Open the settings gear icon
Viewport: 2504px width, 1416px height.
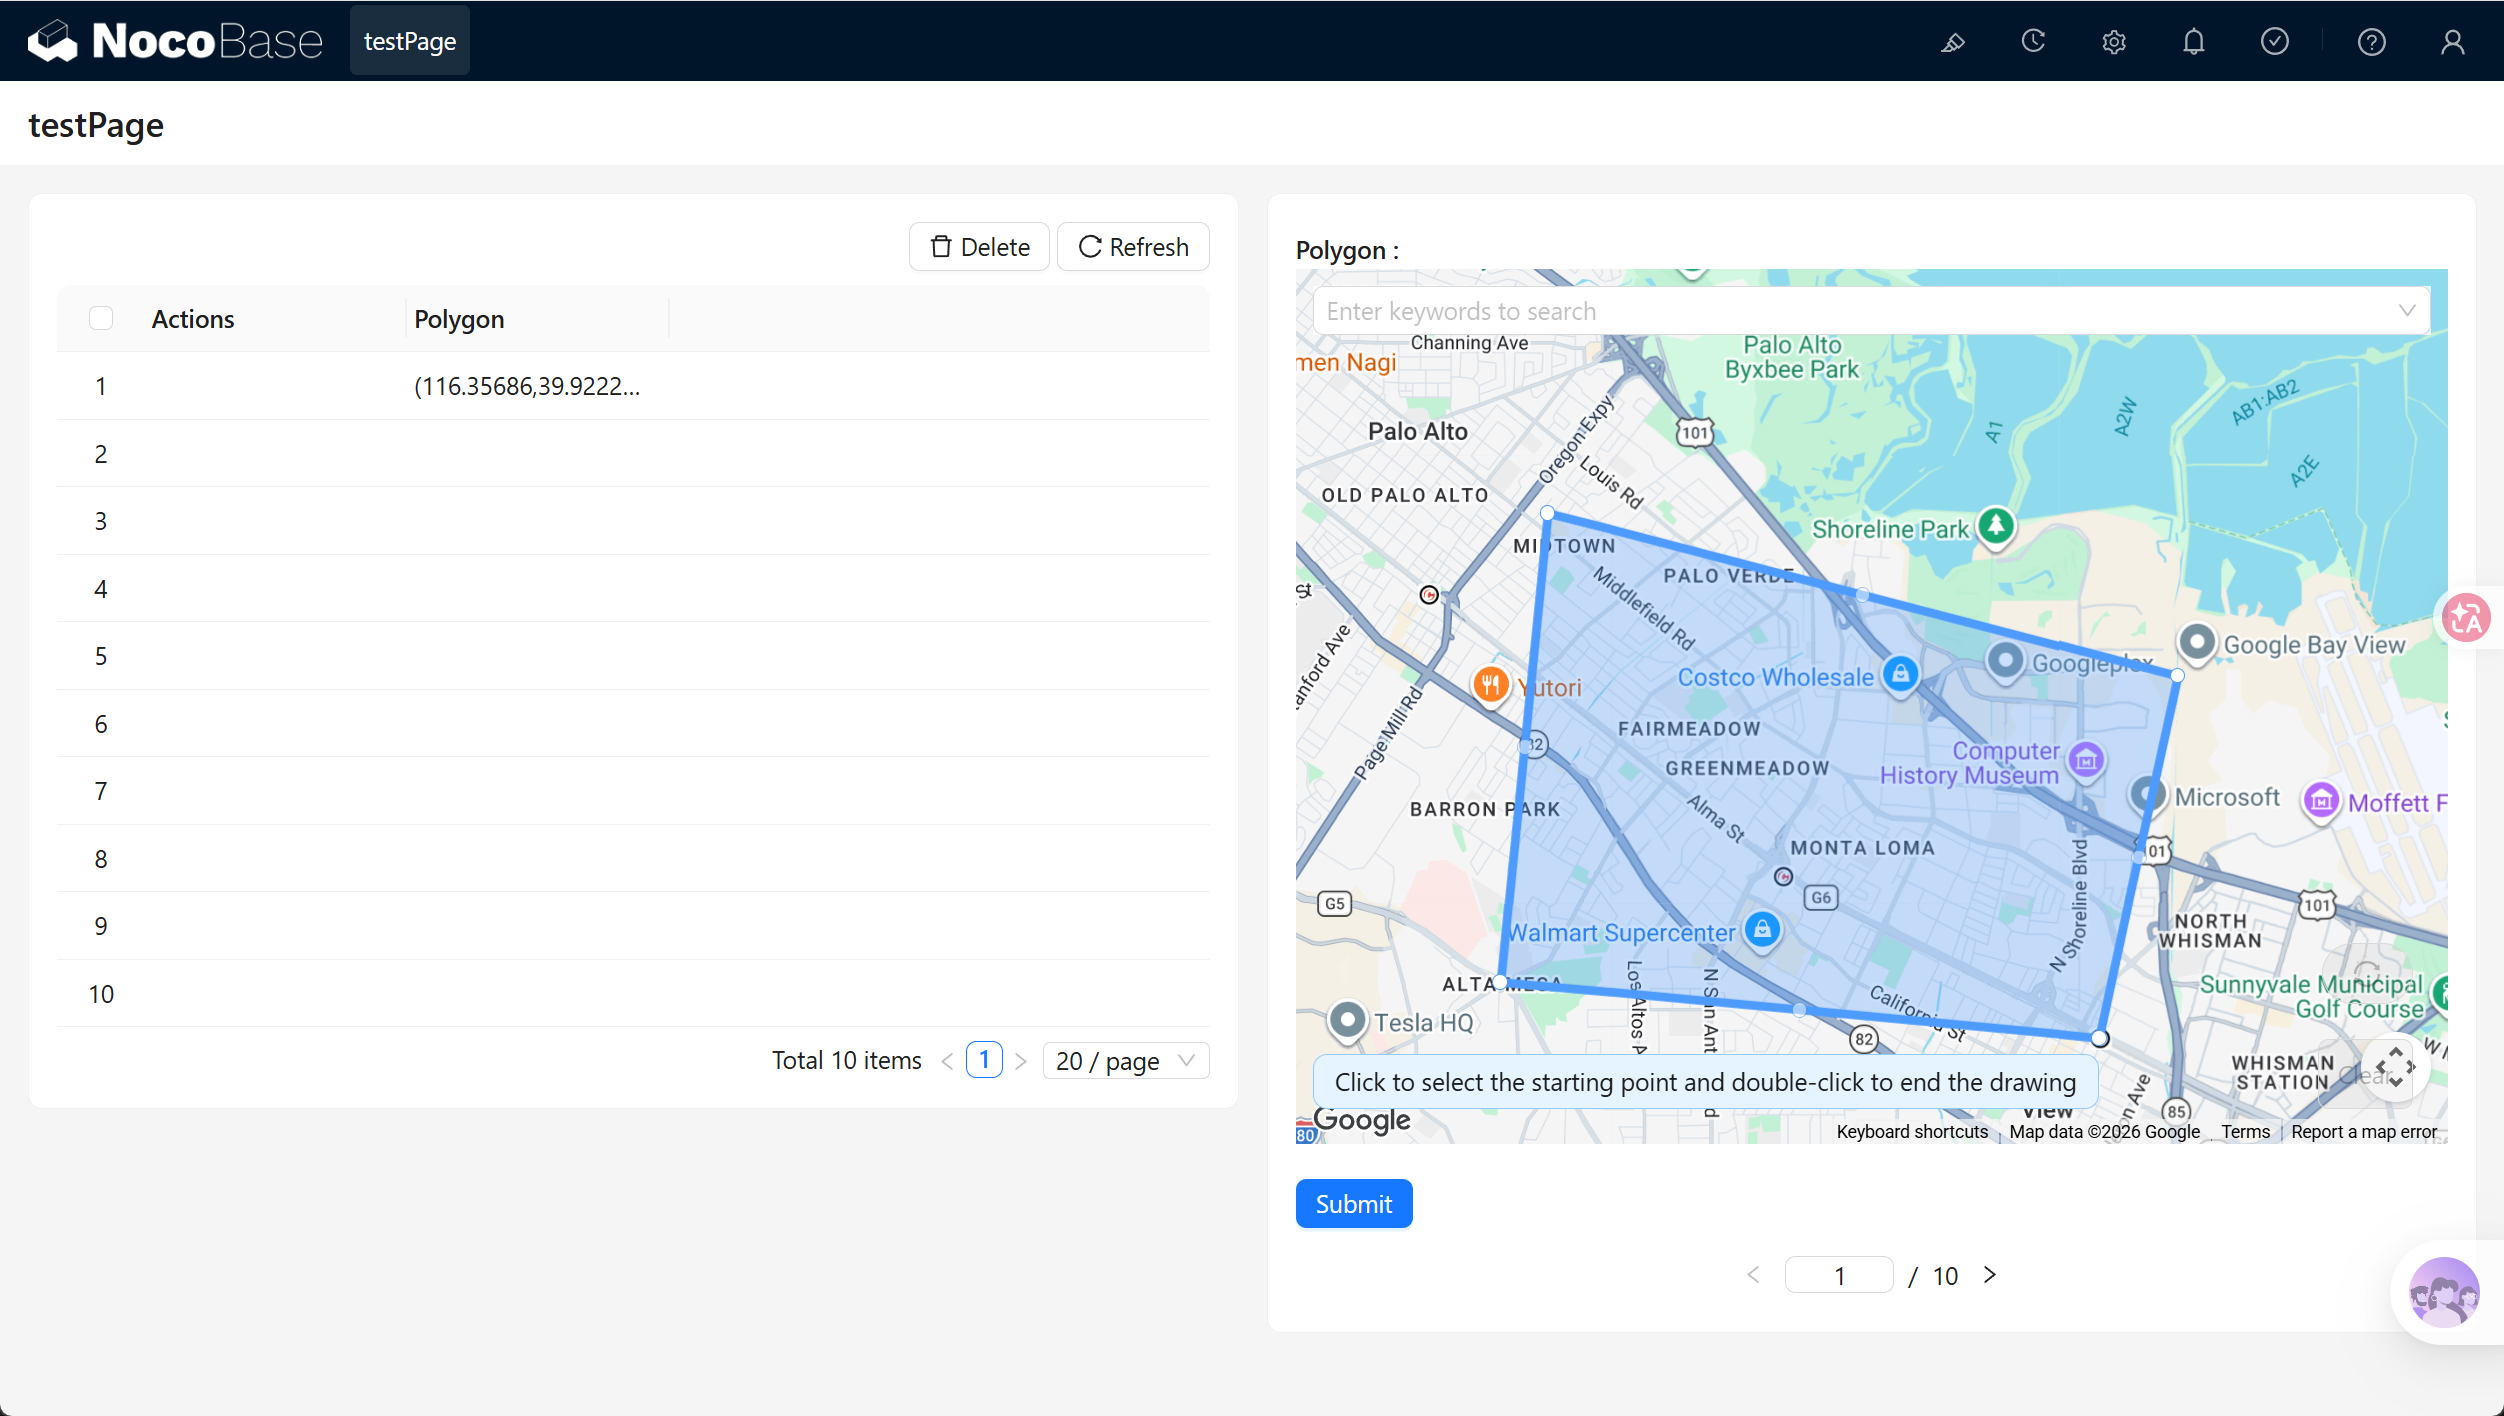[x=2113, y=42]
